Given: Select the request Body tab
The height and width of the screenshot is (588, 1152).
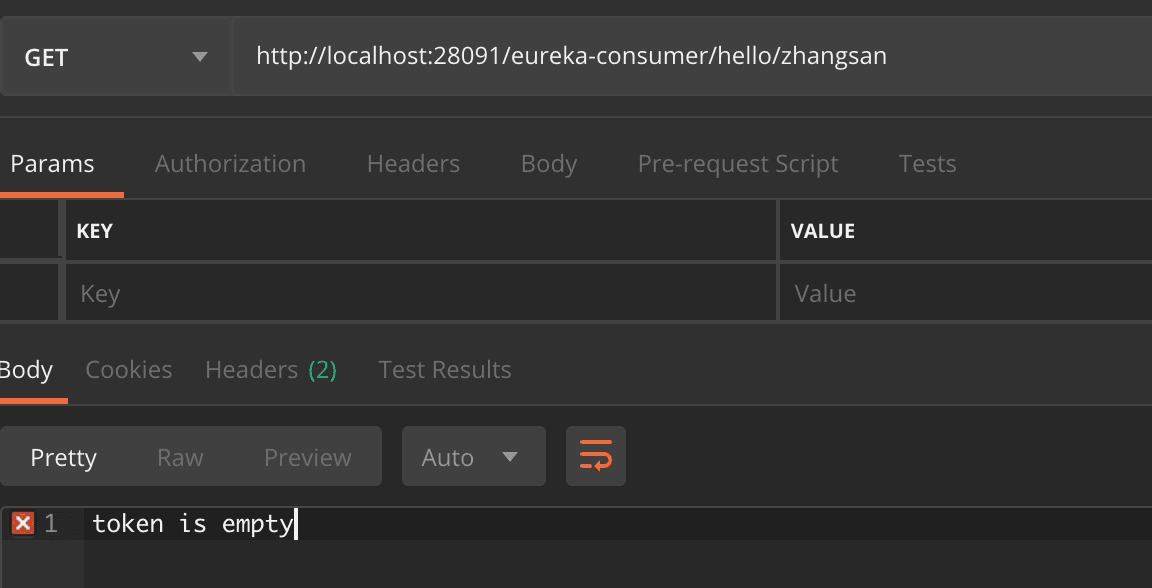Looking at the screenshot, I should [549, 164].
